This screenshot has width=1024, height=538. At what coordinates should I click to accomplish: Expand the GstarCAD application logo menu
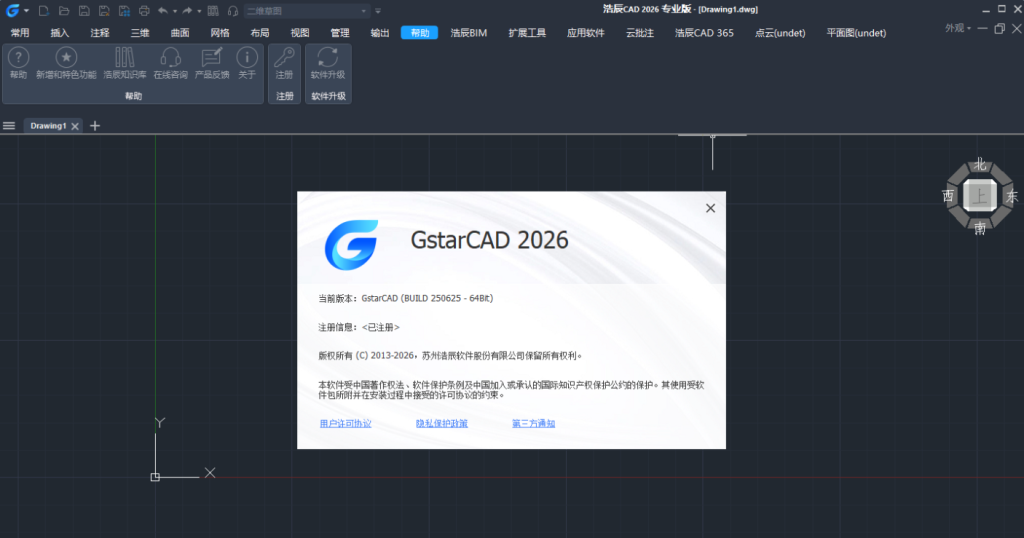pyautogui.click(x=13, y=10)
